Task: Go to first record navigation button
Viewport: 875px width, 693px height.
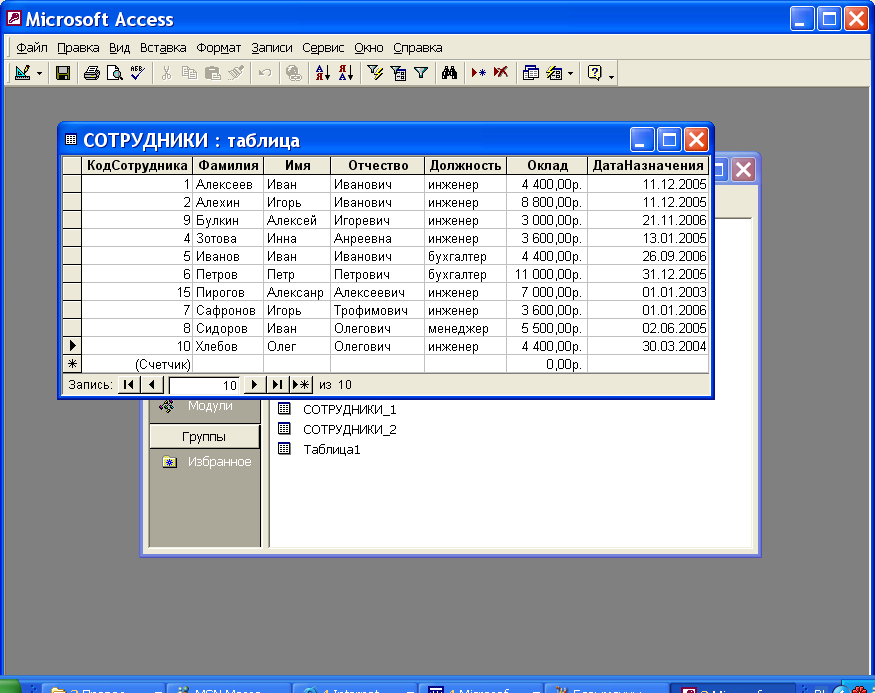Action: tap(129, 384)
